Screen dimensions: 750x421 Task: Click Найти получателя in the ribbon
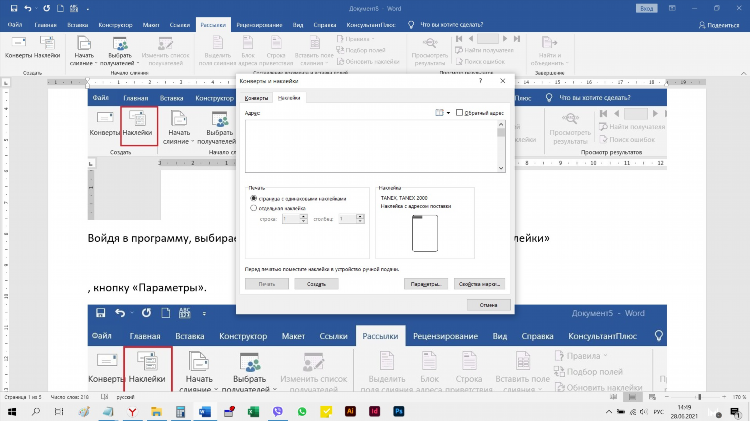click(x=485, y=50)
